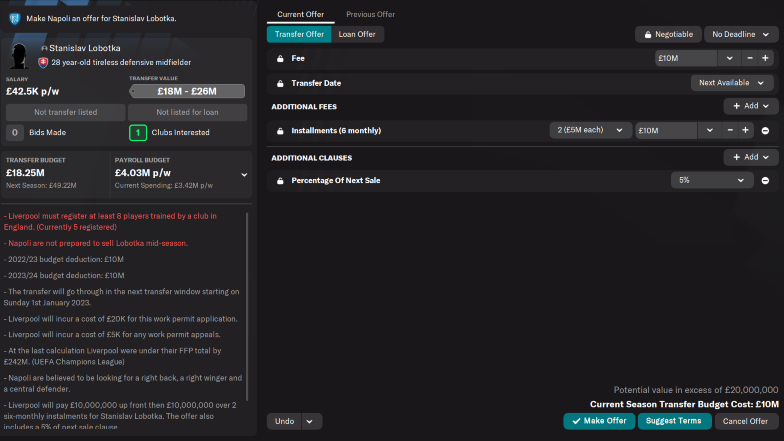The height and width of the screenshot is (441, 784).
Task: Click the Transfer Budget £18.25M value
Action: click(25, 172)
